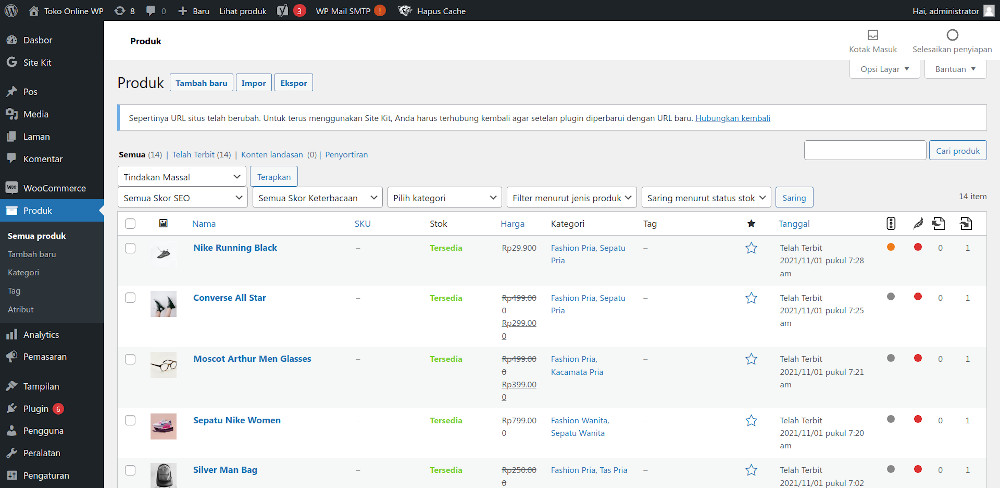Click the Cari produk button
Screen dimensions: 1000x488
click(958, 151)
